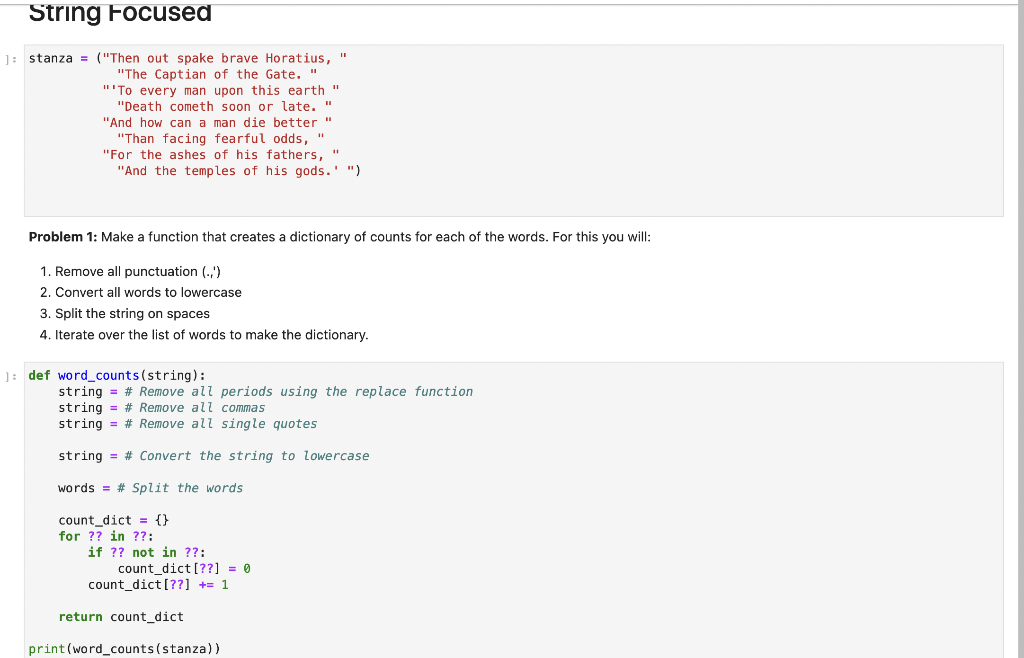Click comment '# Convert the string to lowercase'
The image size is (1024, 658).
point(247,456)
